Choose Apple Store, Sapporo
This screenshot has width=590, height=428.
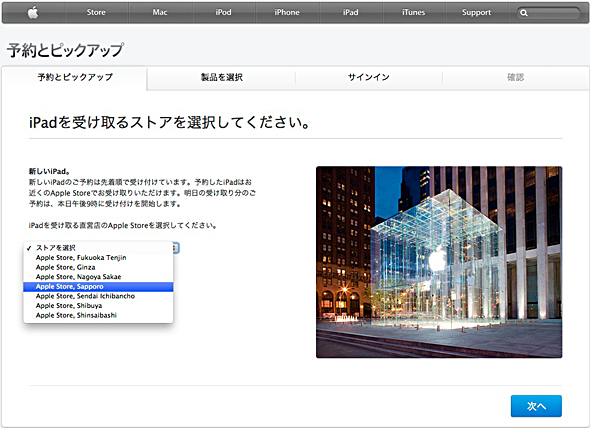[x=98, y=286]
